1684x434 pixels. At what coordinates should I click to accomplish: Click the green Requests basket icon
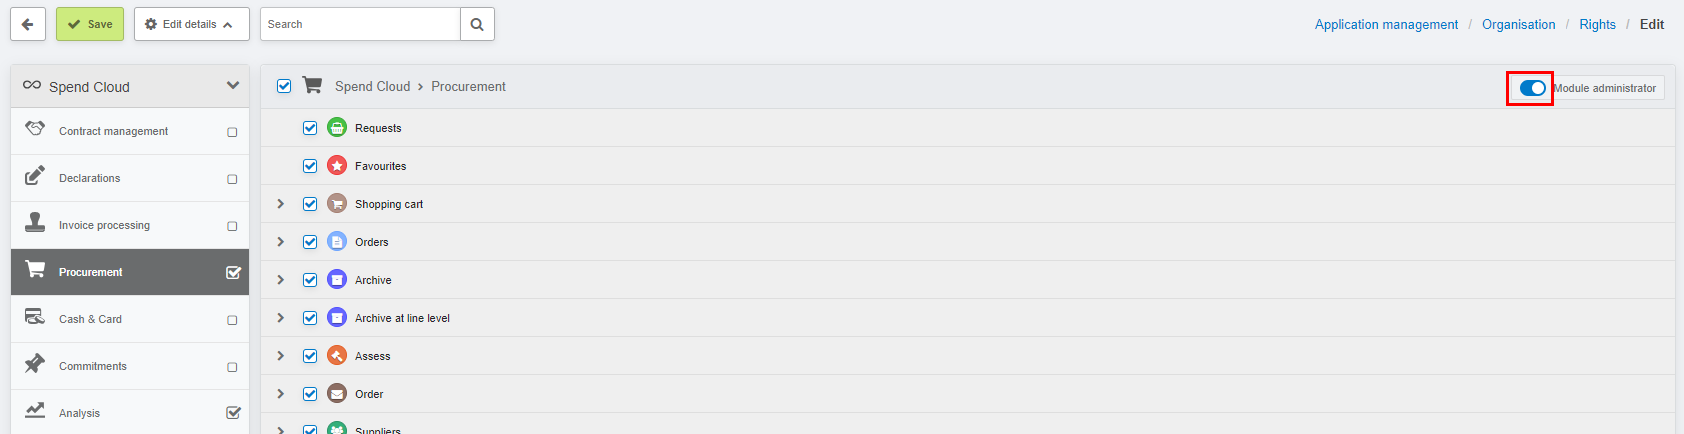(337, 128)
